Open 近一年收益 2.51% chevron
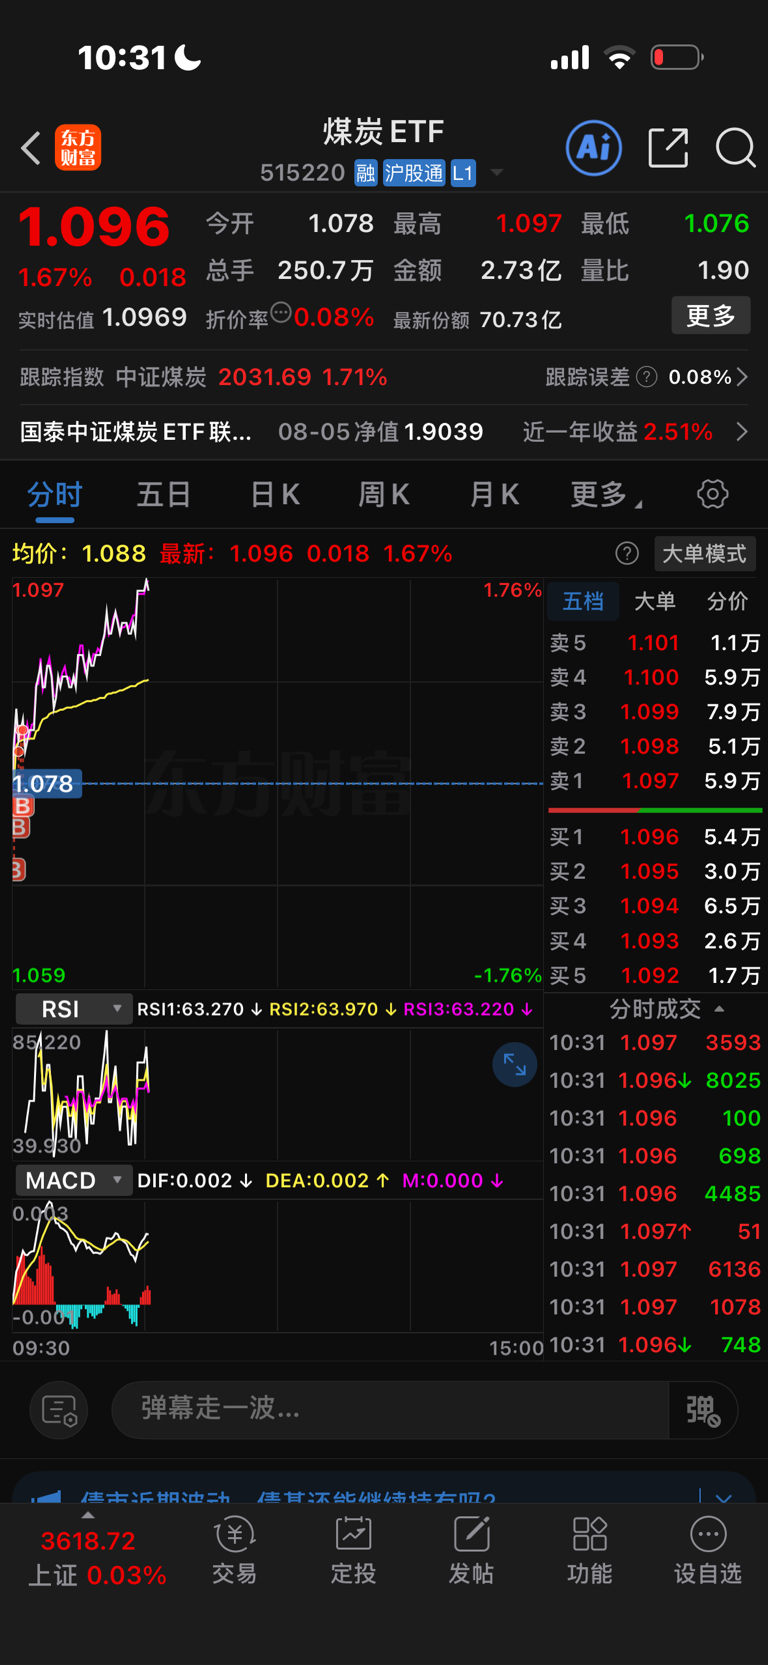 coord(742,432)
